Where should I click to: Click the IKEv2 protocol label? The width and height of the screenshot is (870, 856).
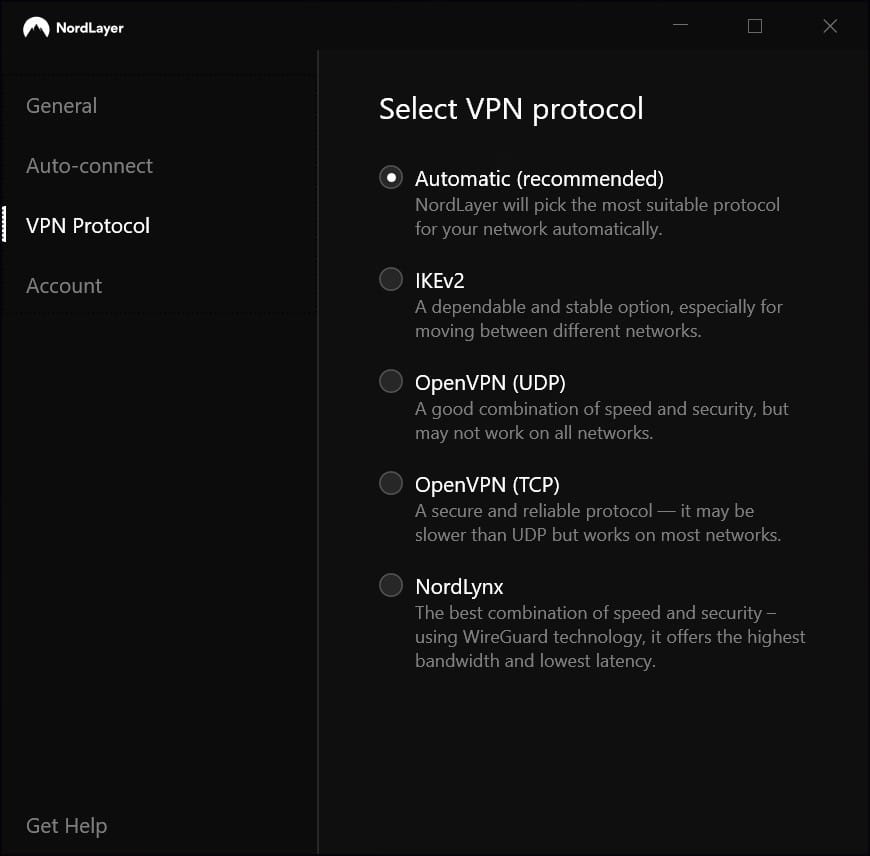pos(440,280)
